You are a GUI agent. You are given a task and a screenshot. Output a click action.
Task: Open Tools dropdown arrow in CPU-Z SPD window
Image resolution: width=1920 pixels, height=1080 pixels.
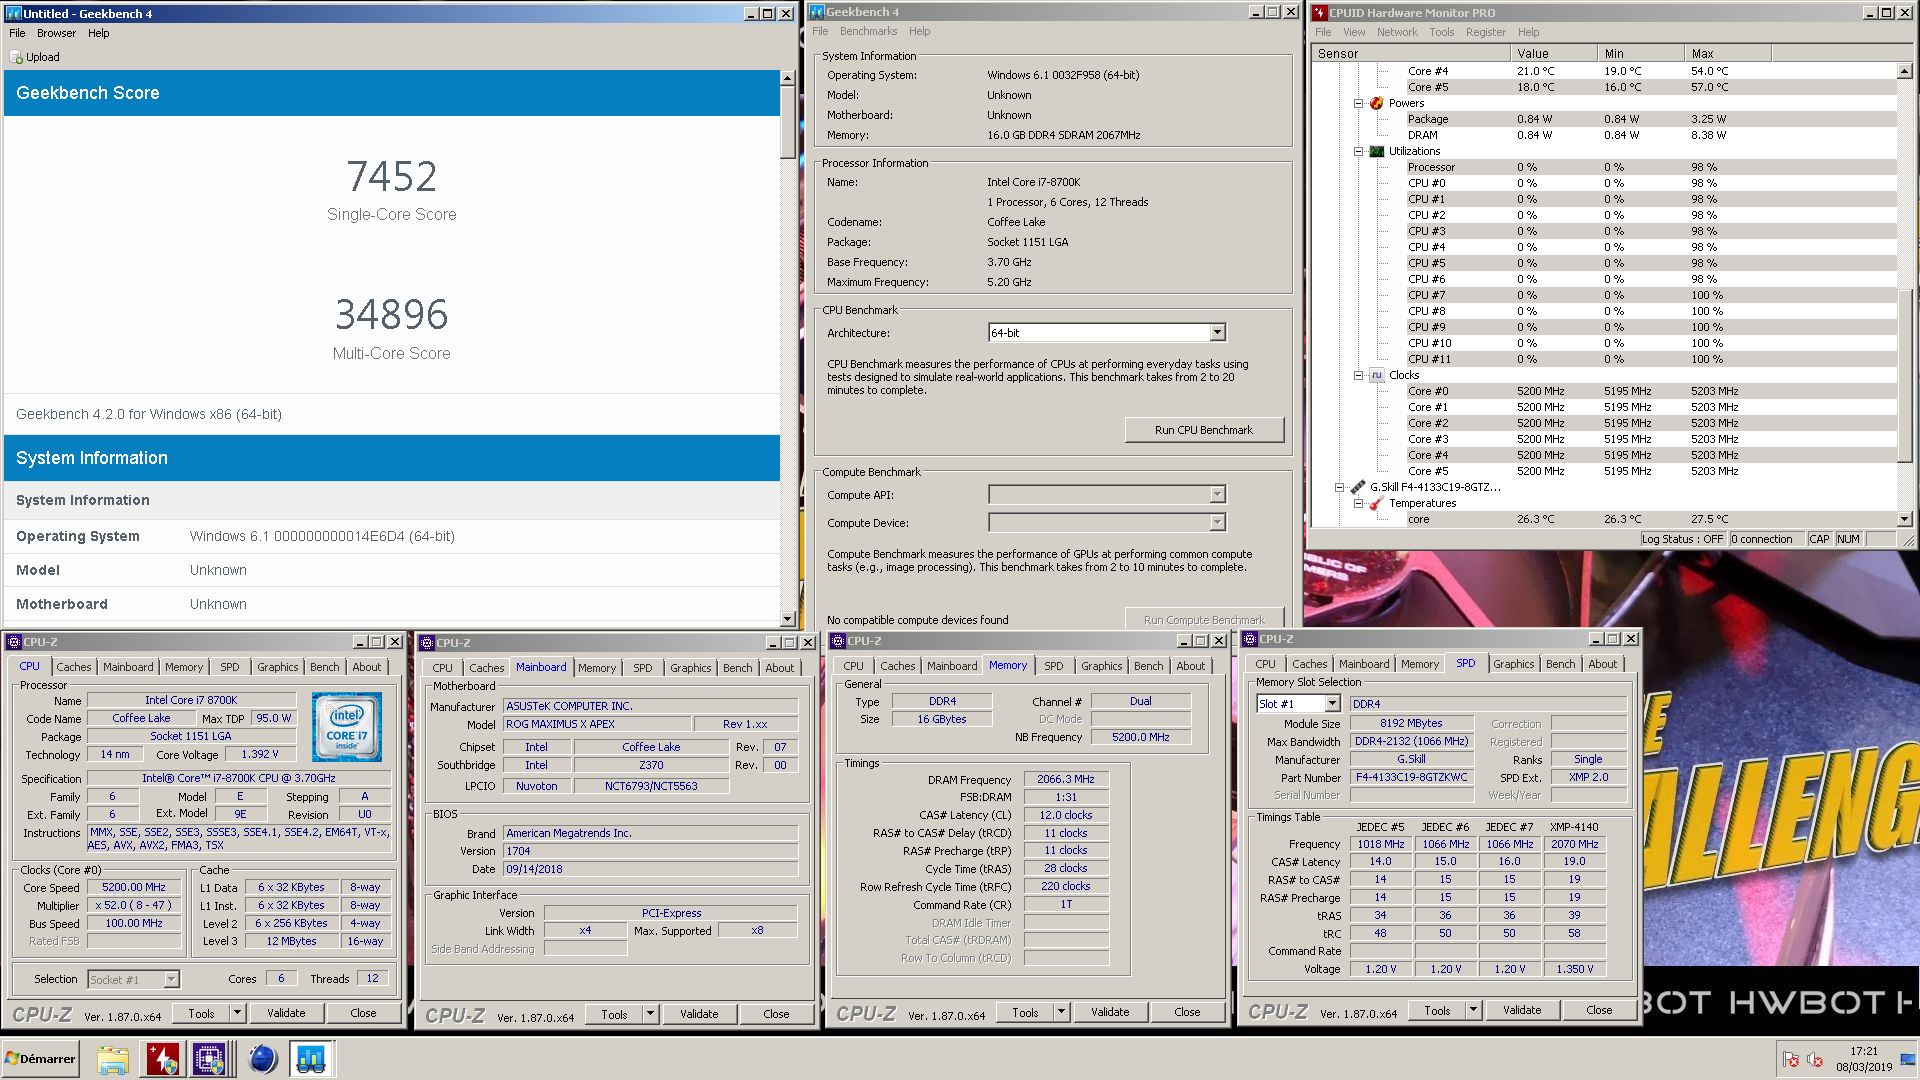[1473, 1010]
